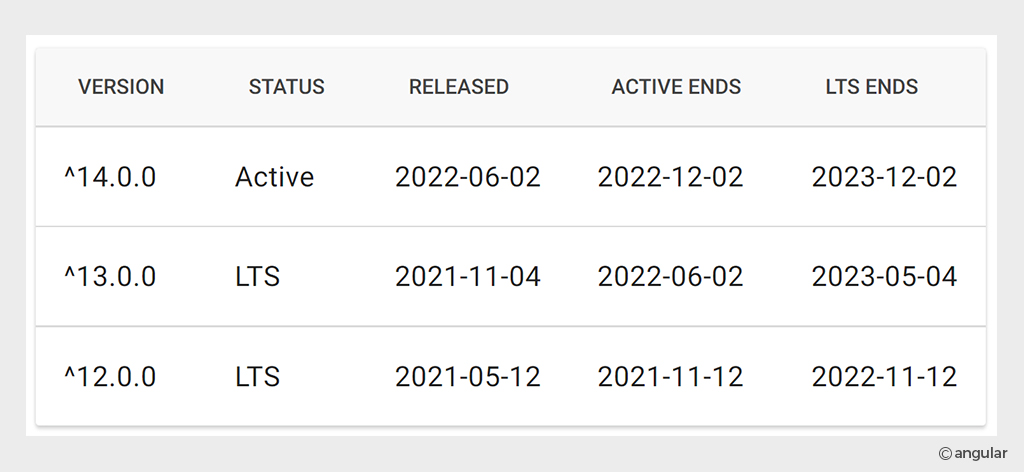
Task: Click the LTS ENDS column header
Action: tap(872, 87)
